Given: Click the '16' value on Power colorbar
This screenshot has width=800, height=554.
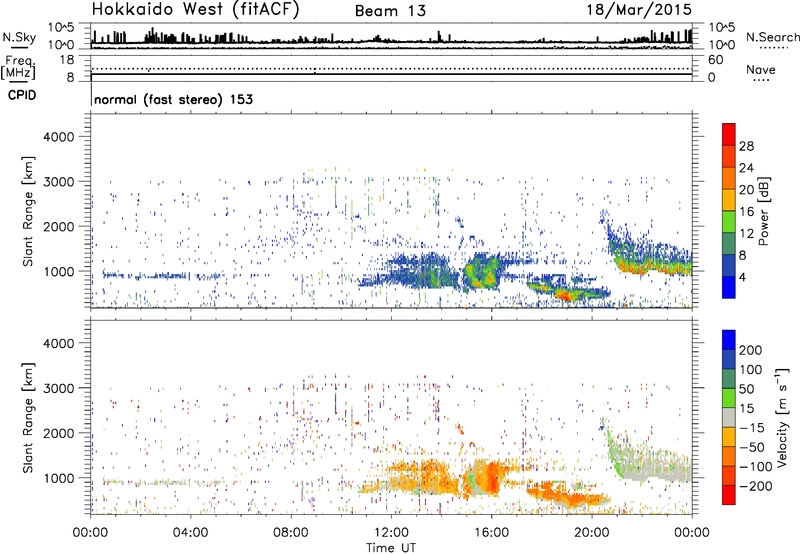Looking at the screenshot, I should pos(746,212).
